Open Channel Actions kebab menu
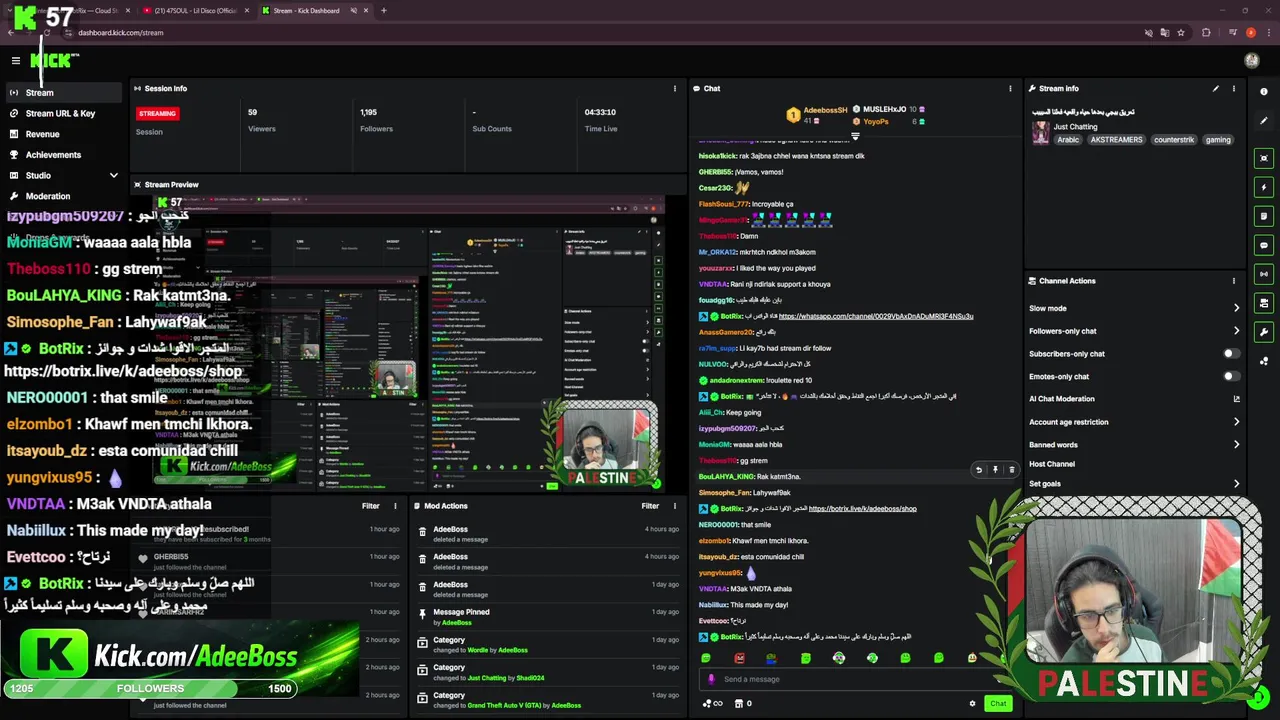The height and width of the screenshot is (720, 1280). 1234,281
